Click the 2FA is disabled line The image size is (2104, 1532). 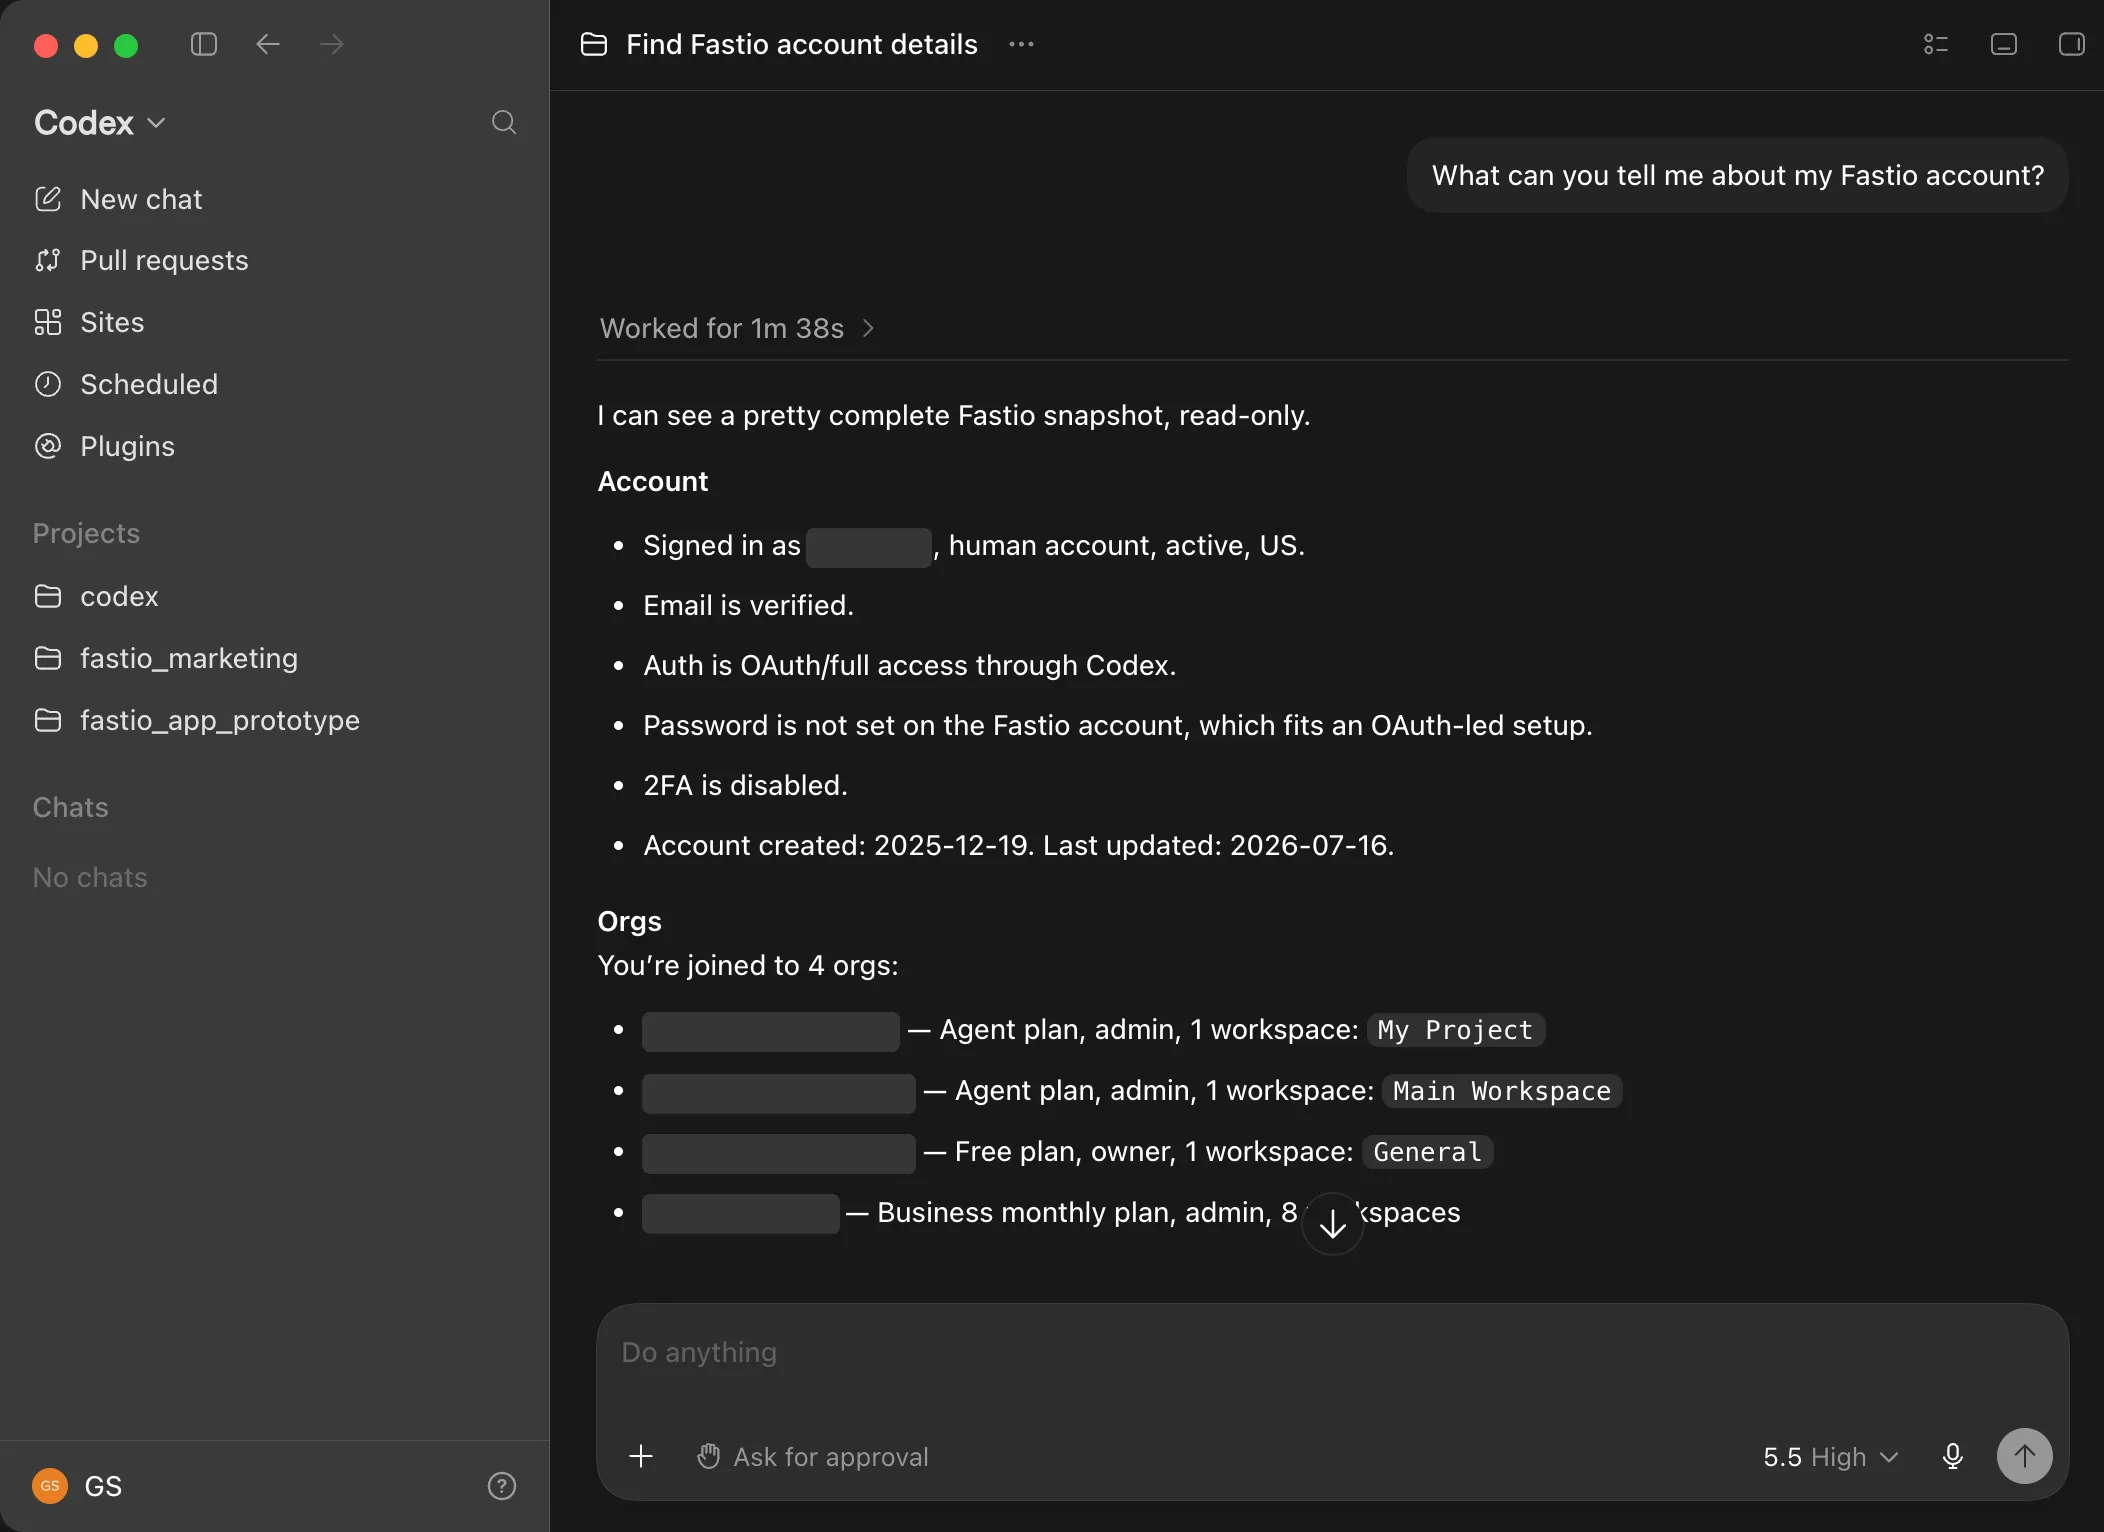(x=745, y=785)
